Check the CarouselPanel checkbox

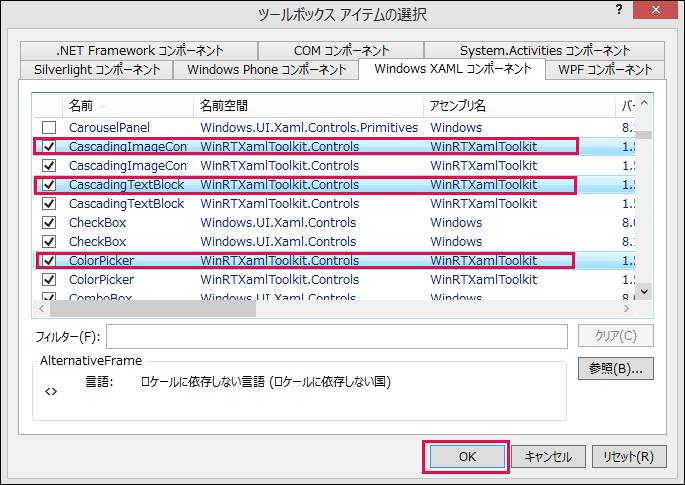[x=49, y=128]
